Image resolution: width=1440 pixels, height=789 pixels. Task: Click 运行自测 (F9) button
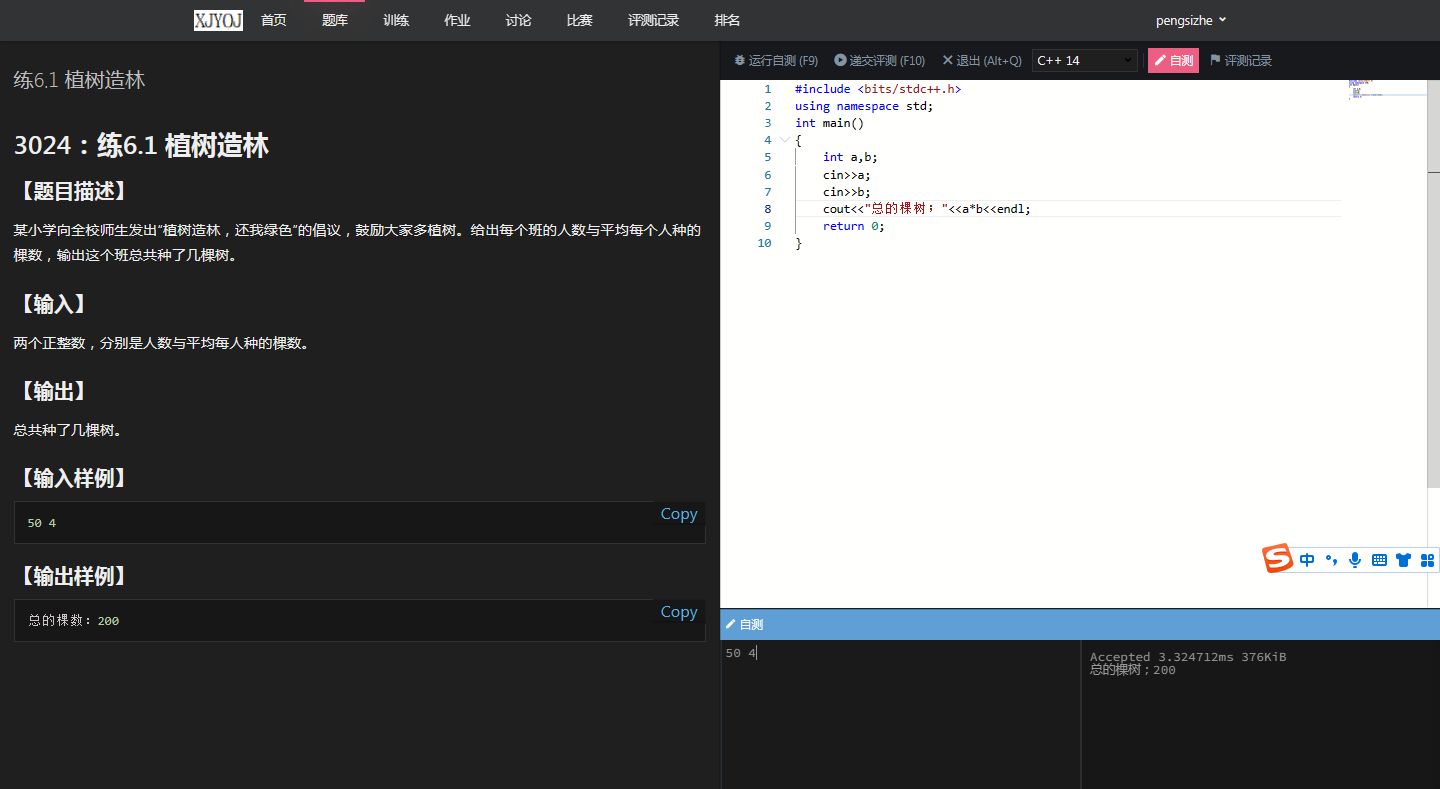coord(776,61)
